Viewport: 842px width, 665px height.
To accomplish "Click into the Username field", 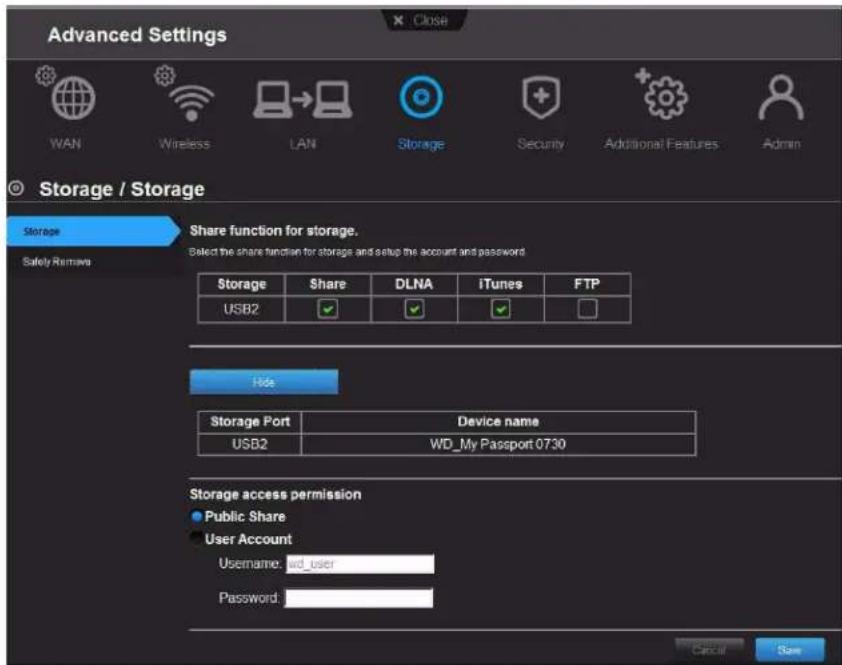I will [360, 564].
